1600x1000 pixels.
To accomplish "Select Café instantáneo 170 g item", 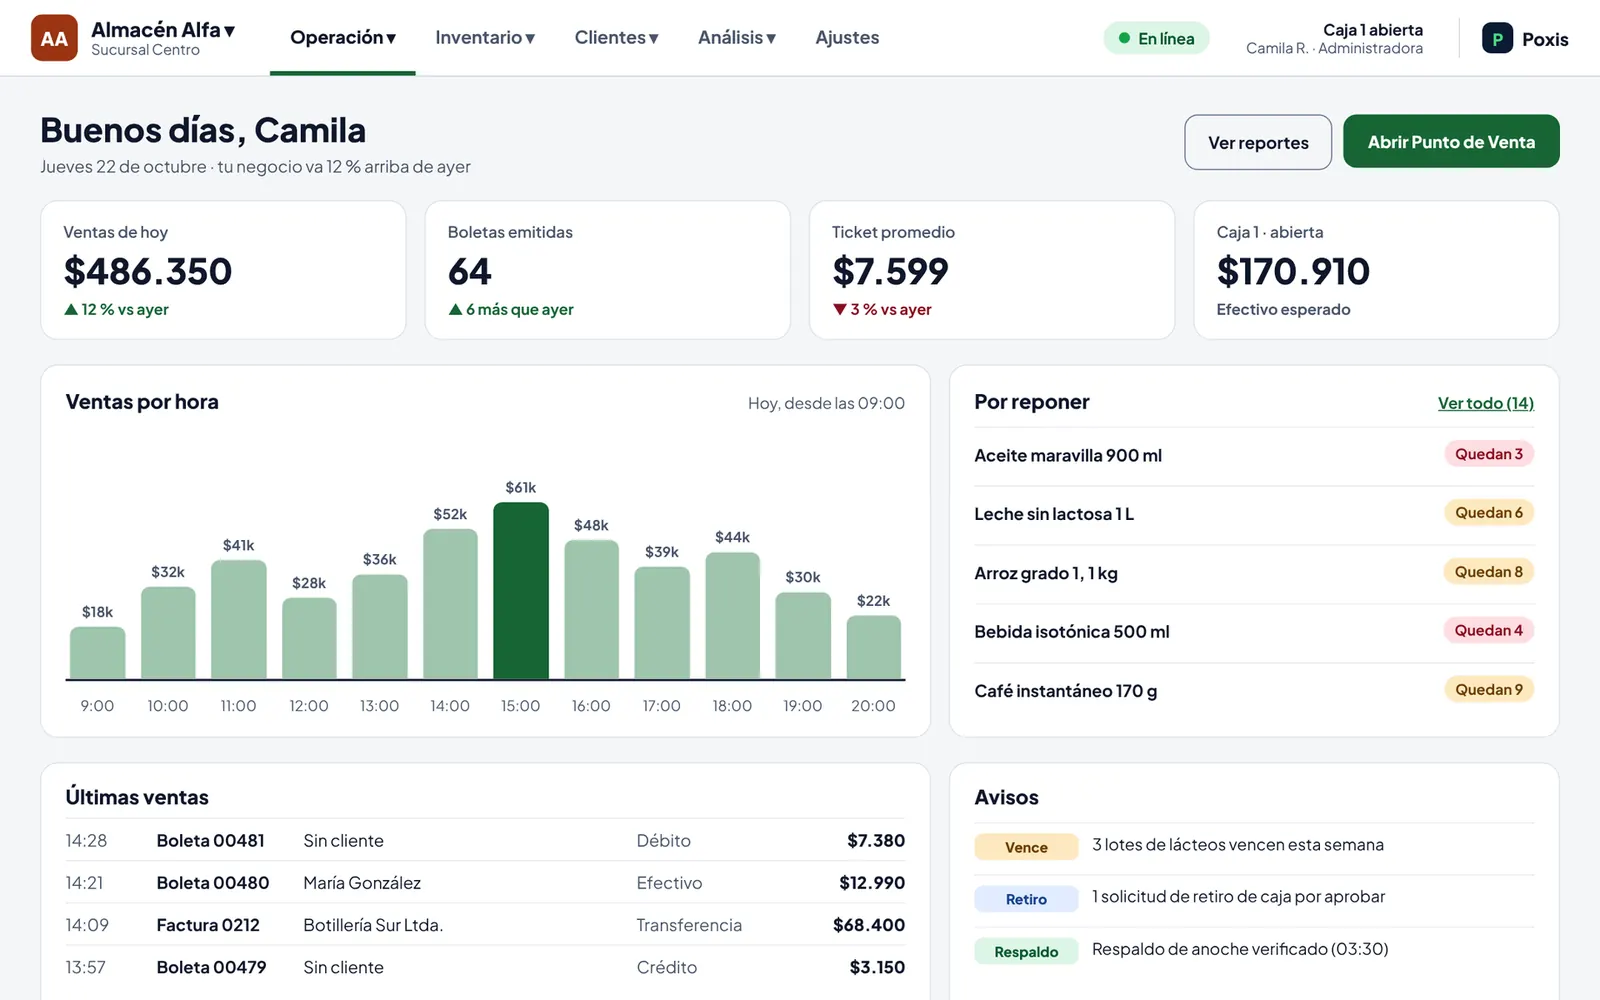I will point(1254,691).
